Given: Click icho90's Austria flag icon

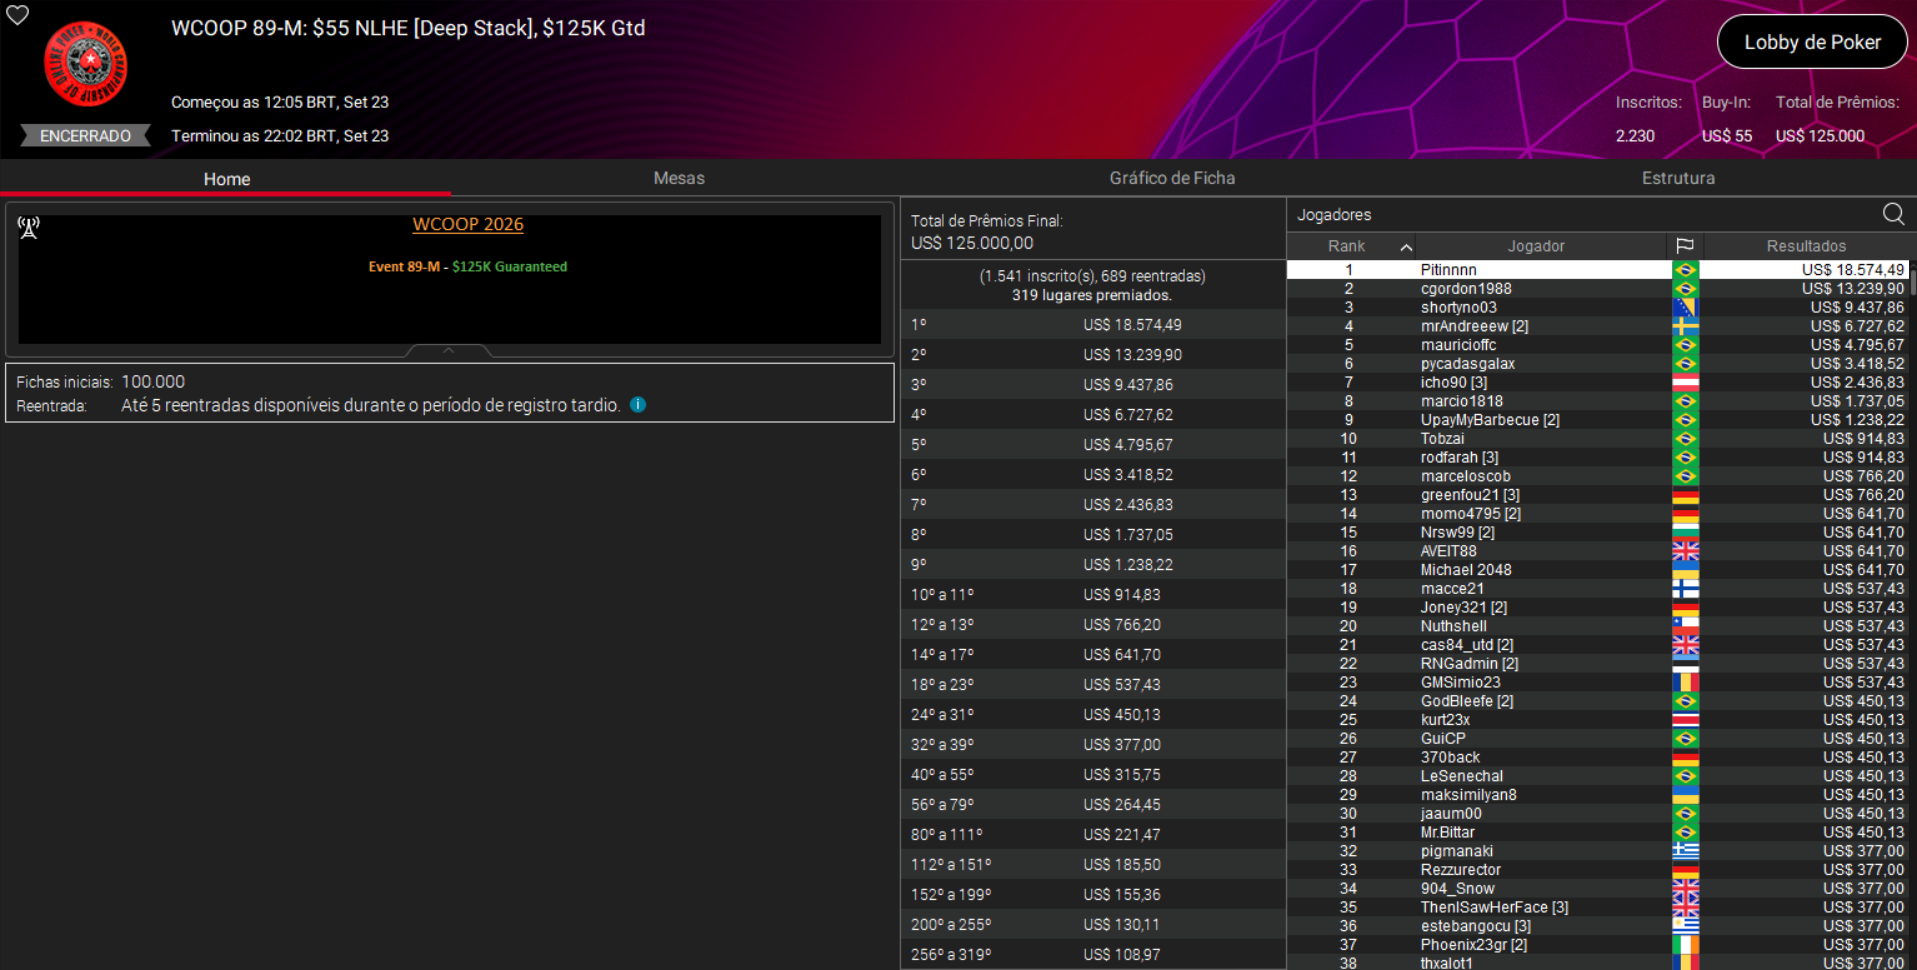Looking at the screenshot, I should point(1685,382).
